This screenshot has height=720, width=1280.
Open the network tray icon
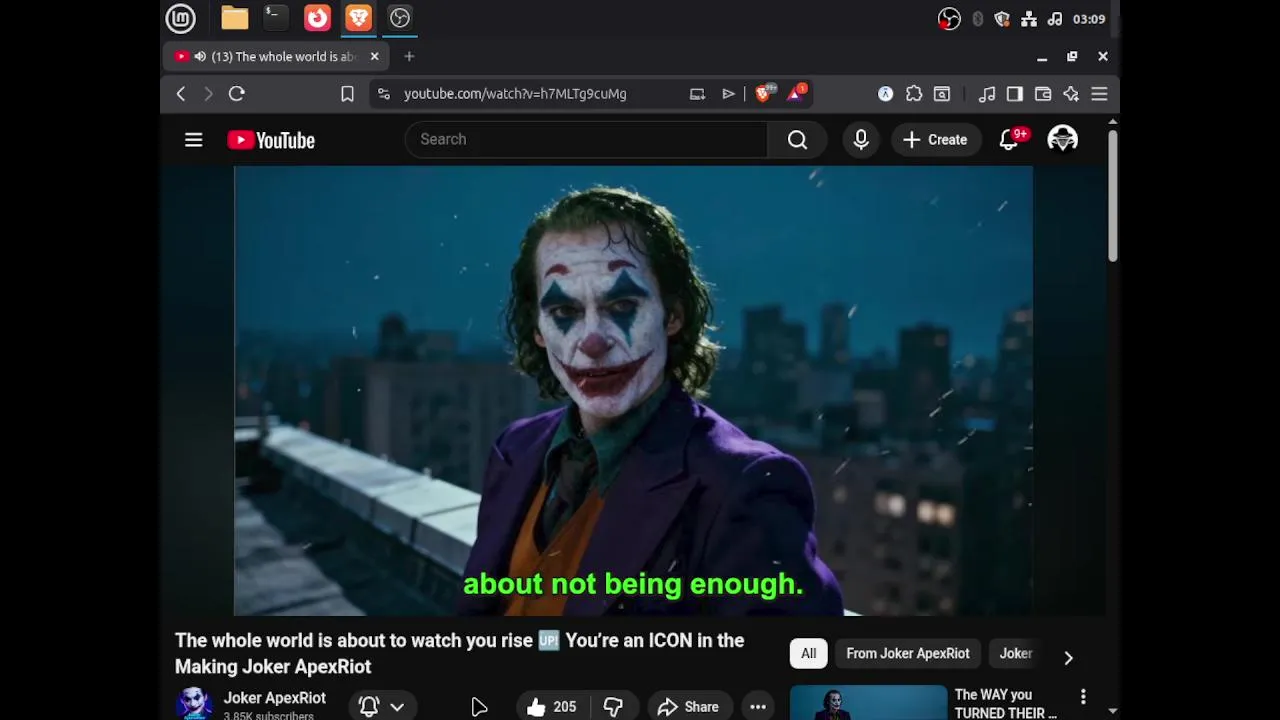pyautogui.click(x=1029, y=19)
